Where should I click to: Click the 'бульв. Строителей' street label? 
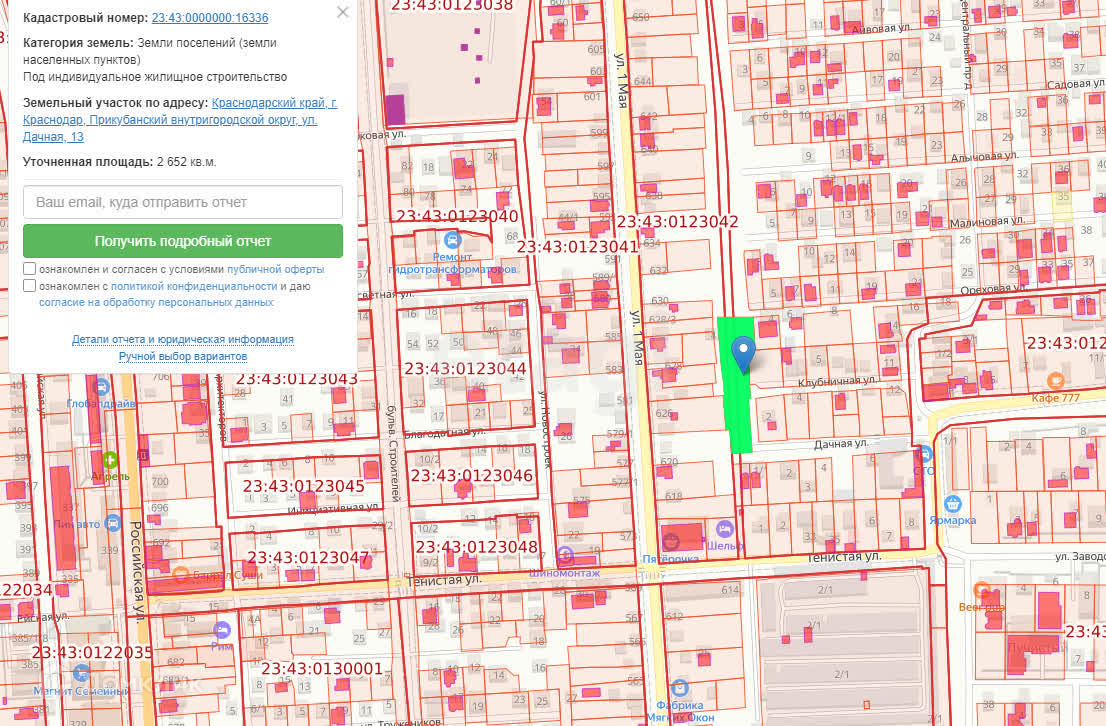click(x=393, y=453)
